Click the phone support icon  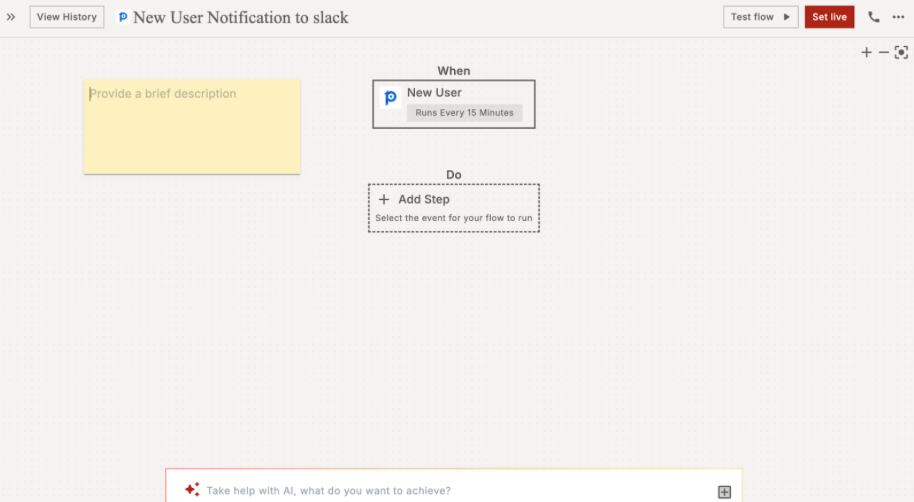pyautogui.click(x=874, y=17)
